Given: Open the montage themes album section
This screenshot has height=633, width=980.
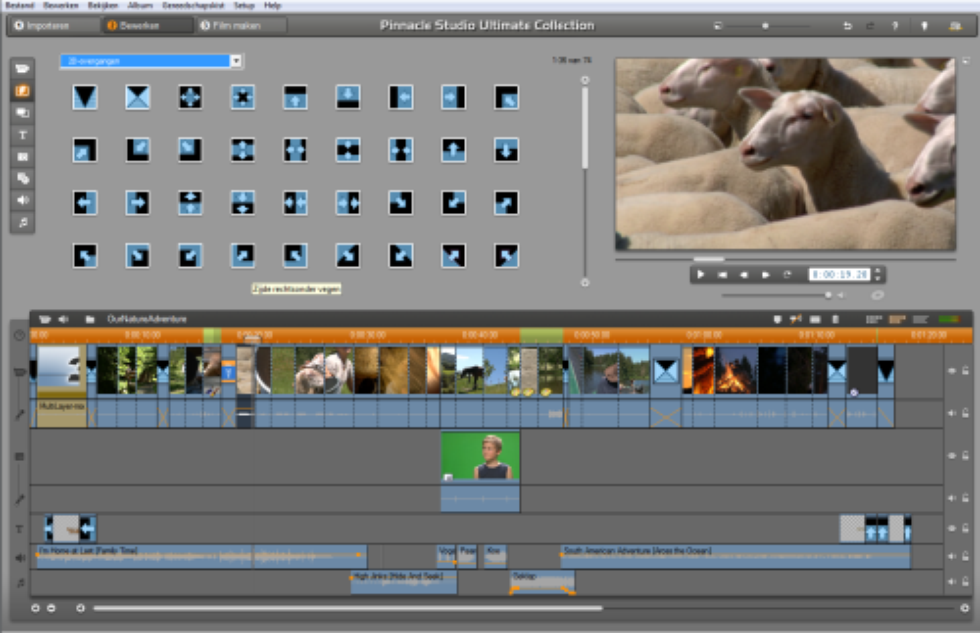Looking at the screenshot, I should point(22,113).
